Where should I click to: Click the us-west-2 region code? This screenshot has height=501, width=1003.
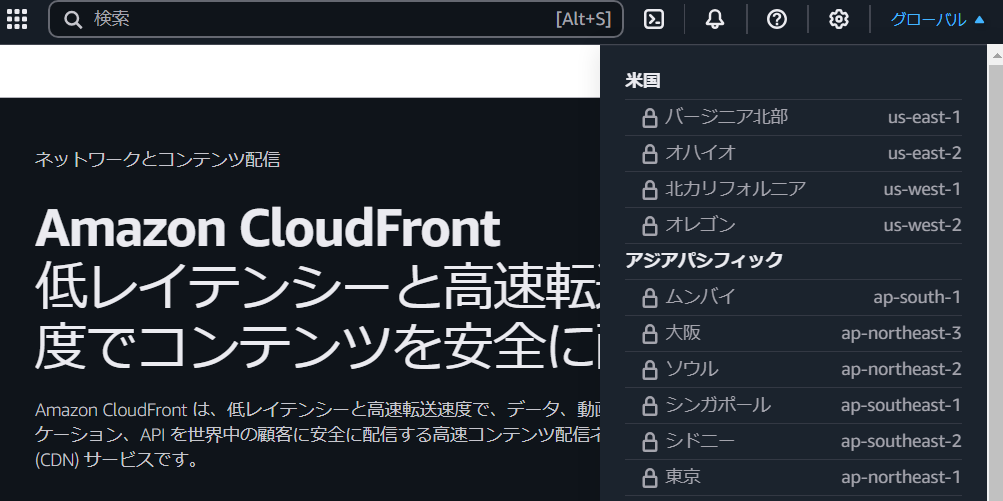[x=922, y=225]
